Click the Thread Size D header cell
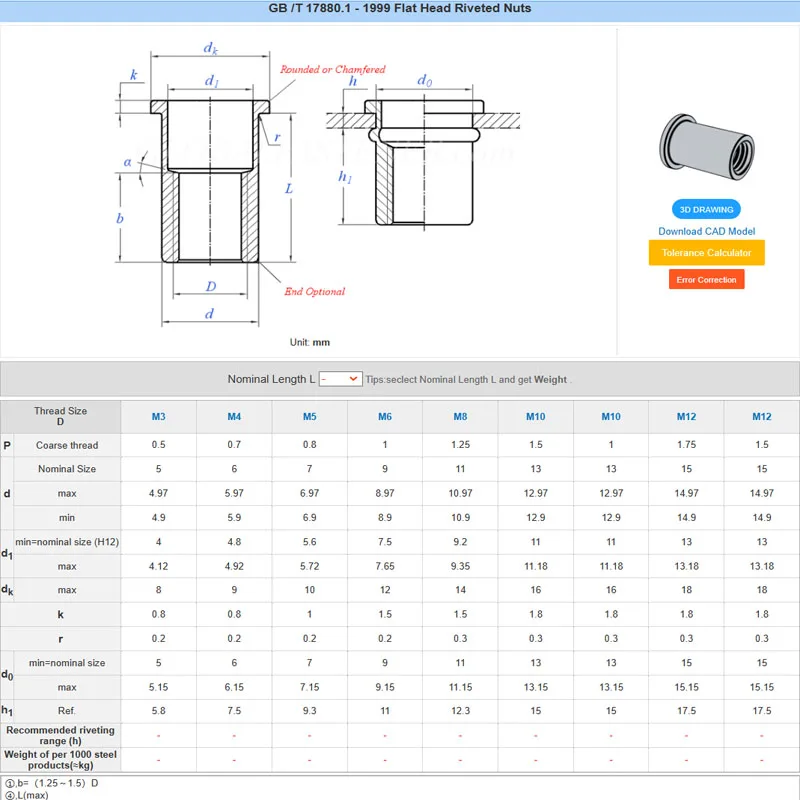800x800 pixels. click(x=61, y=416)
